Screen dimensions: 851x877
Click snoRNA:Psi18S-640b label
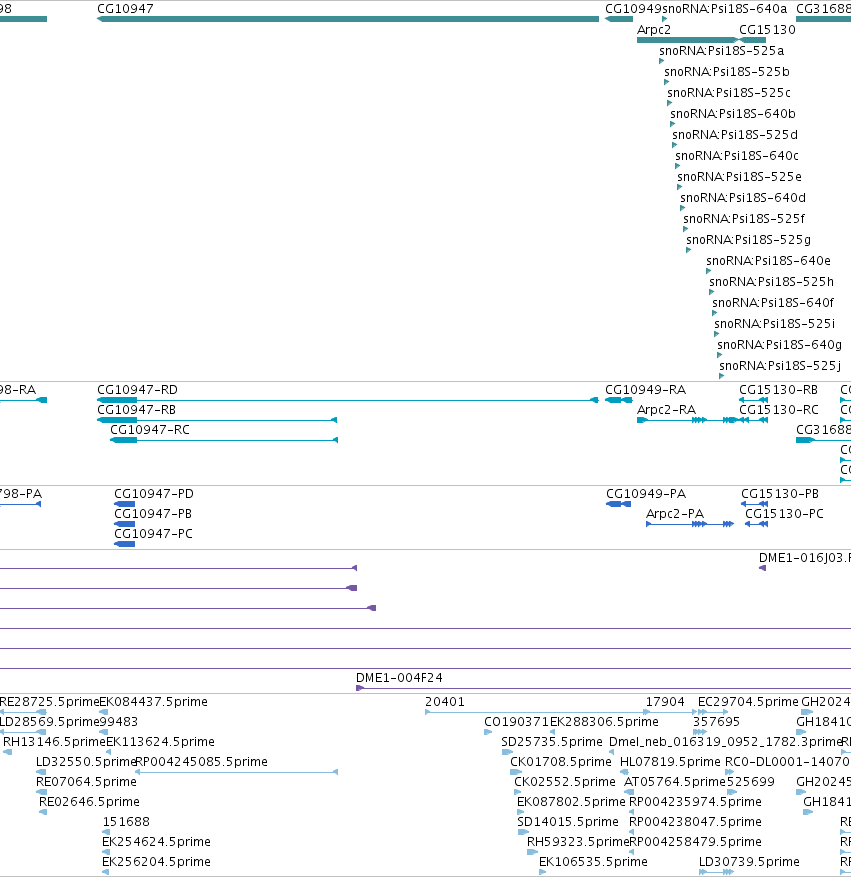[733, 114]
